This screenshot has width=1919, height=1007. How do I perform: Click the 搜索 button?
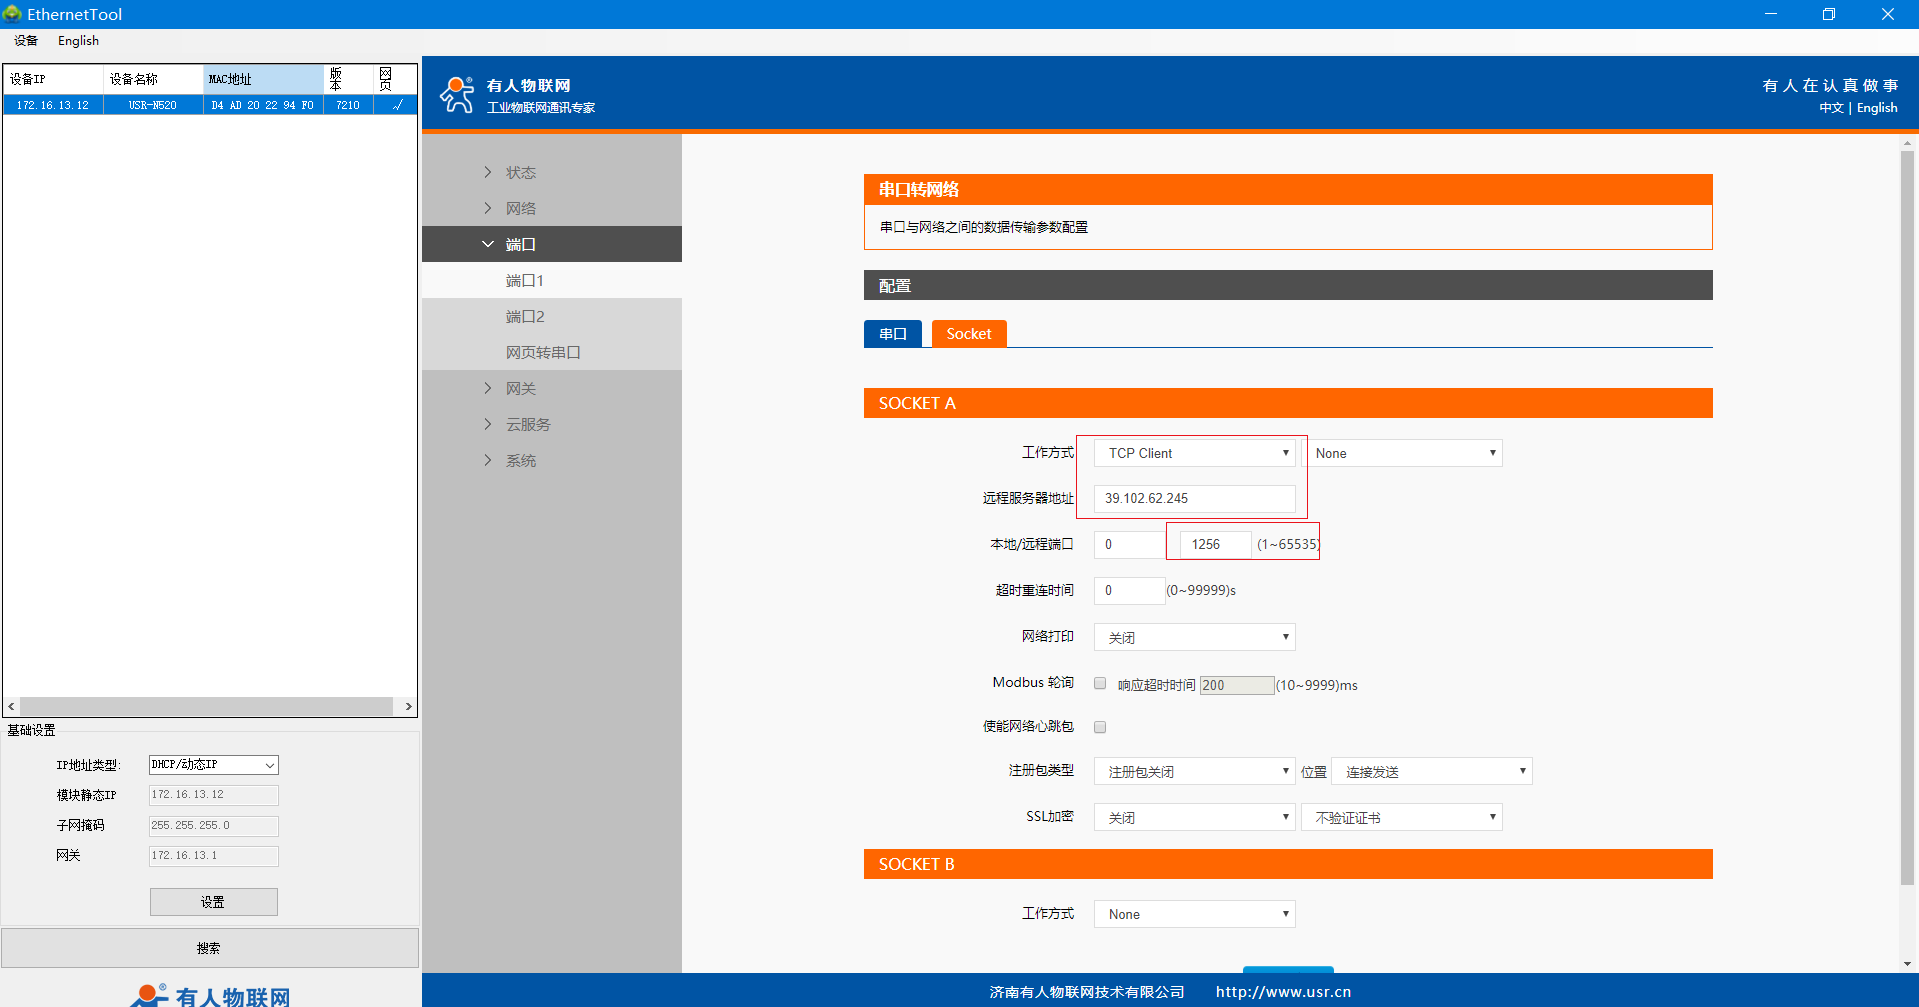pos(209,948)
